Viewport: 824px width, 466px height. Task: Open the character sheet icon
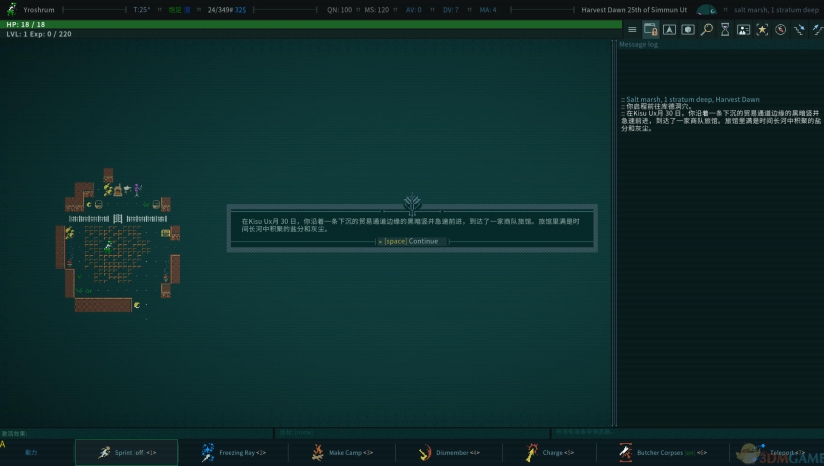[x=743, y=30]
